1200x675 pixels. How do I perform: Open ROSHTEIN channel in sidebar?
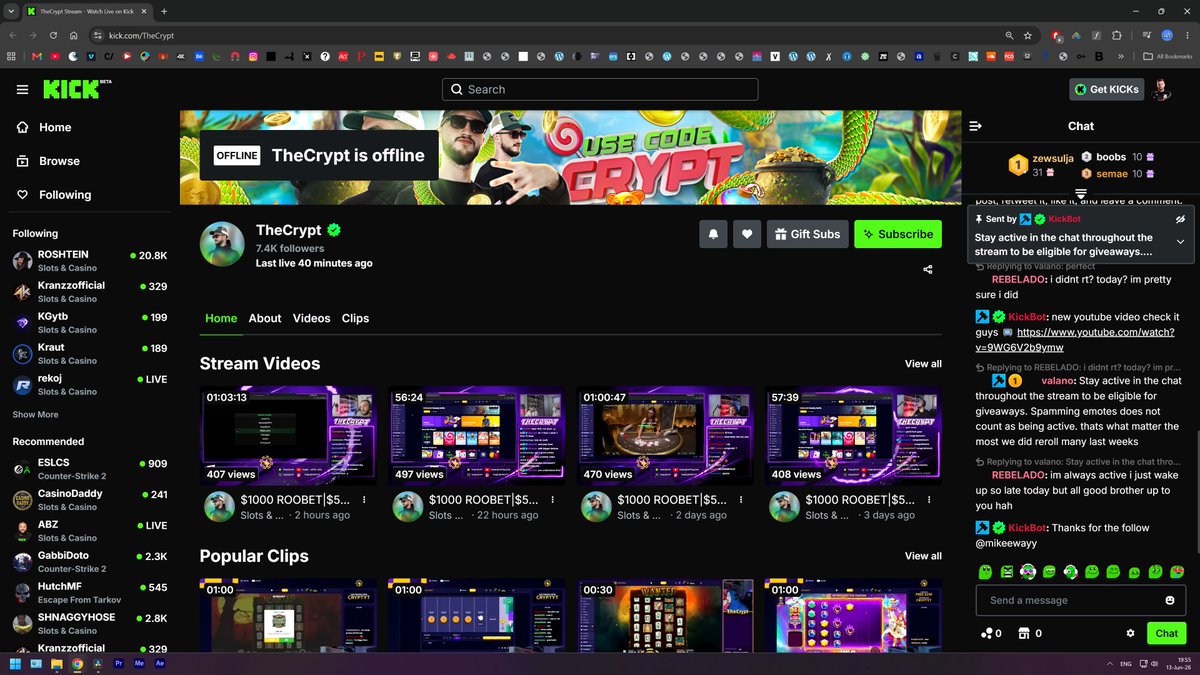click(x=90, y=261)
